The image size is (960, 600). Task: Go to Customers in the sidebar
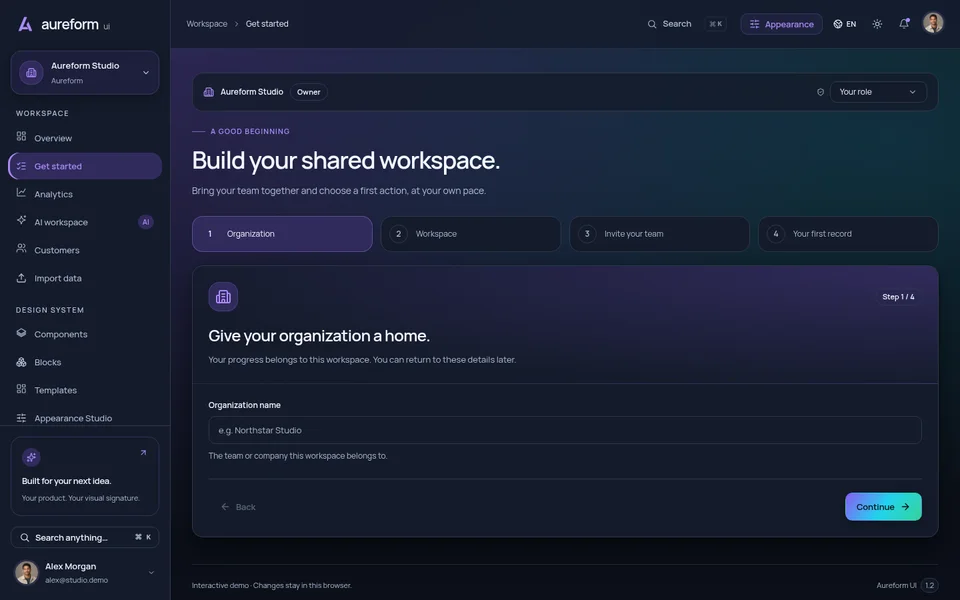(x=85, y=250)
